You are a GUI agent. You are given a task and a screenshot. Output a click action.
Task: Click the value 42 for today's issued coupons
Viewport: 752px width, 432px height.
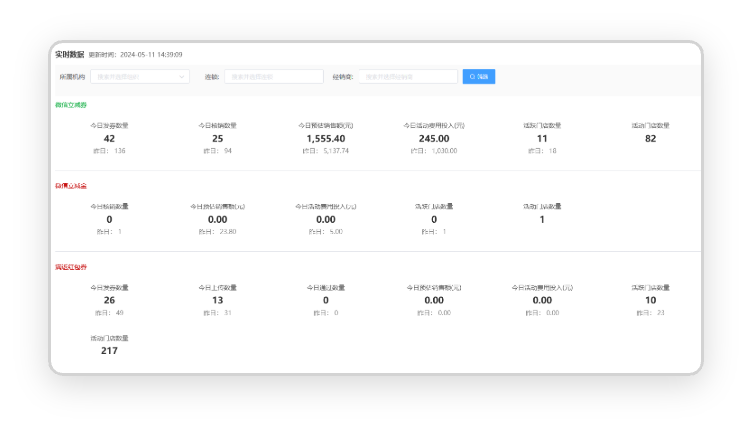pyautogui.click(x=109, y=139)
